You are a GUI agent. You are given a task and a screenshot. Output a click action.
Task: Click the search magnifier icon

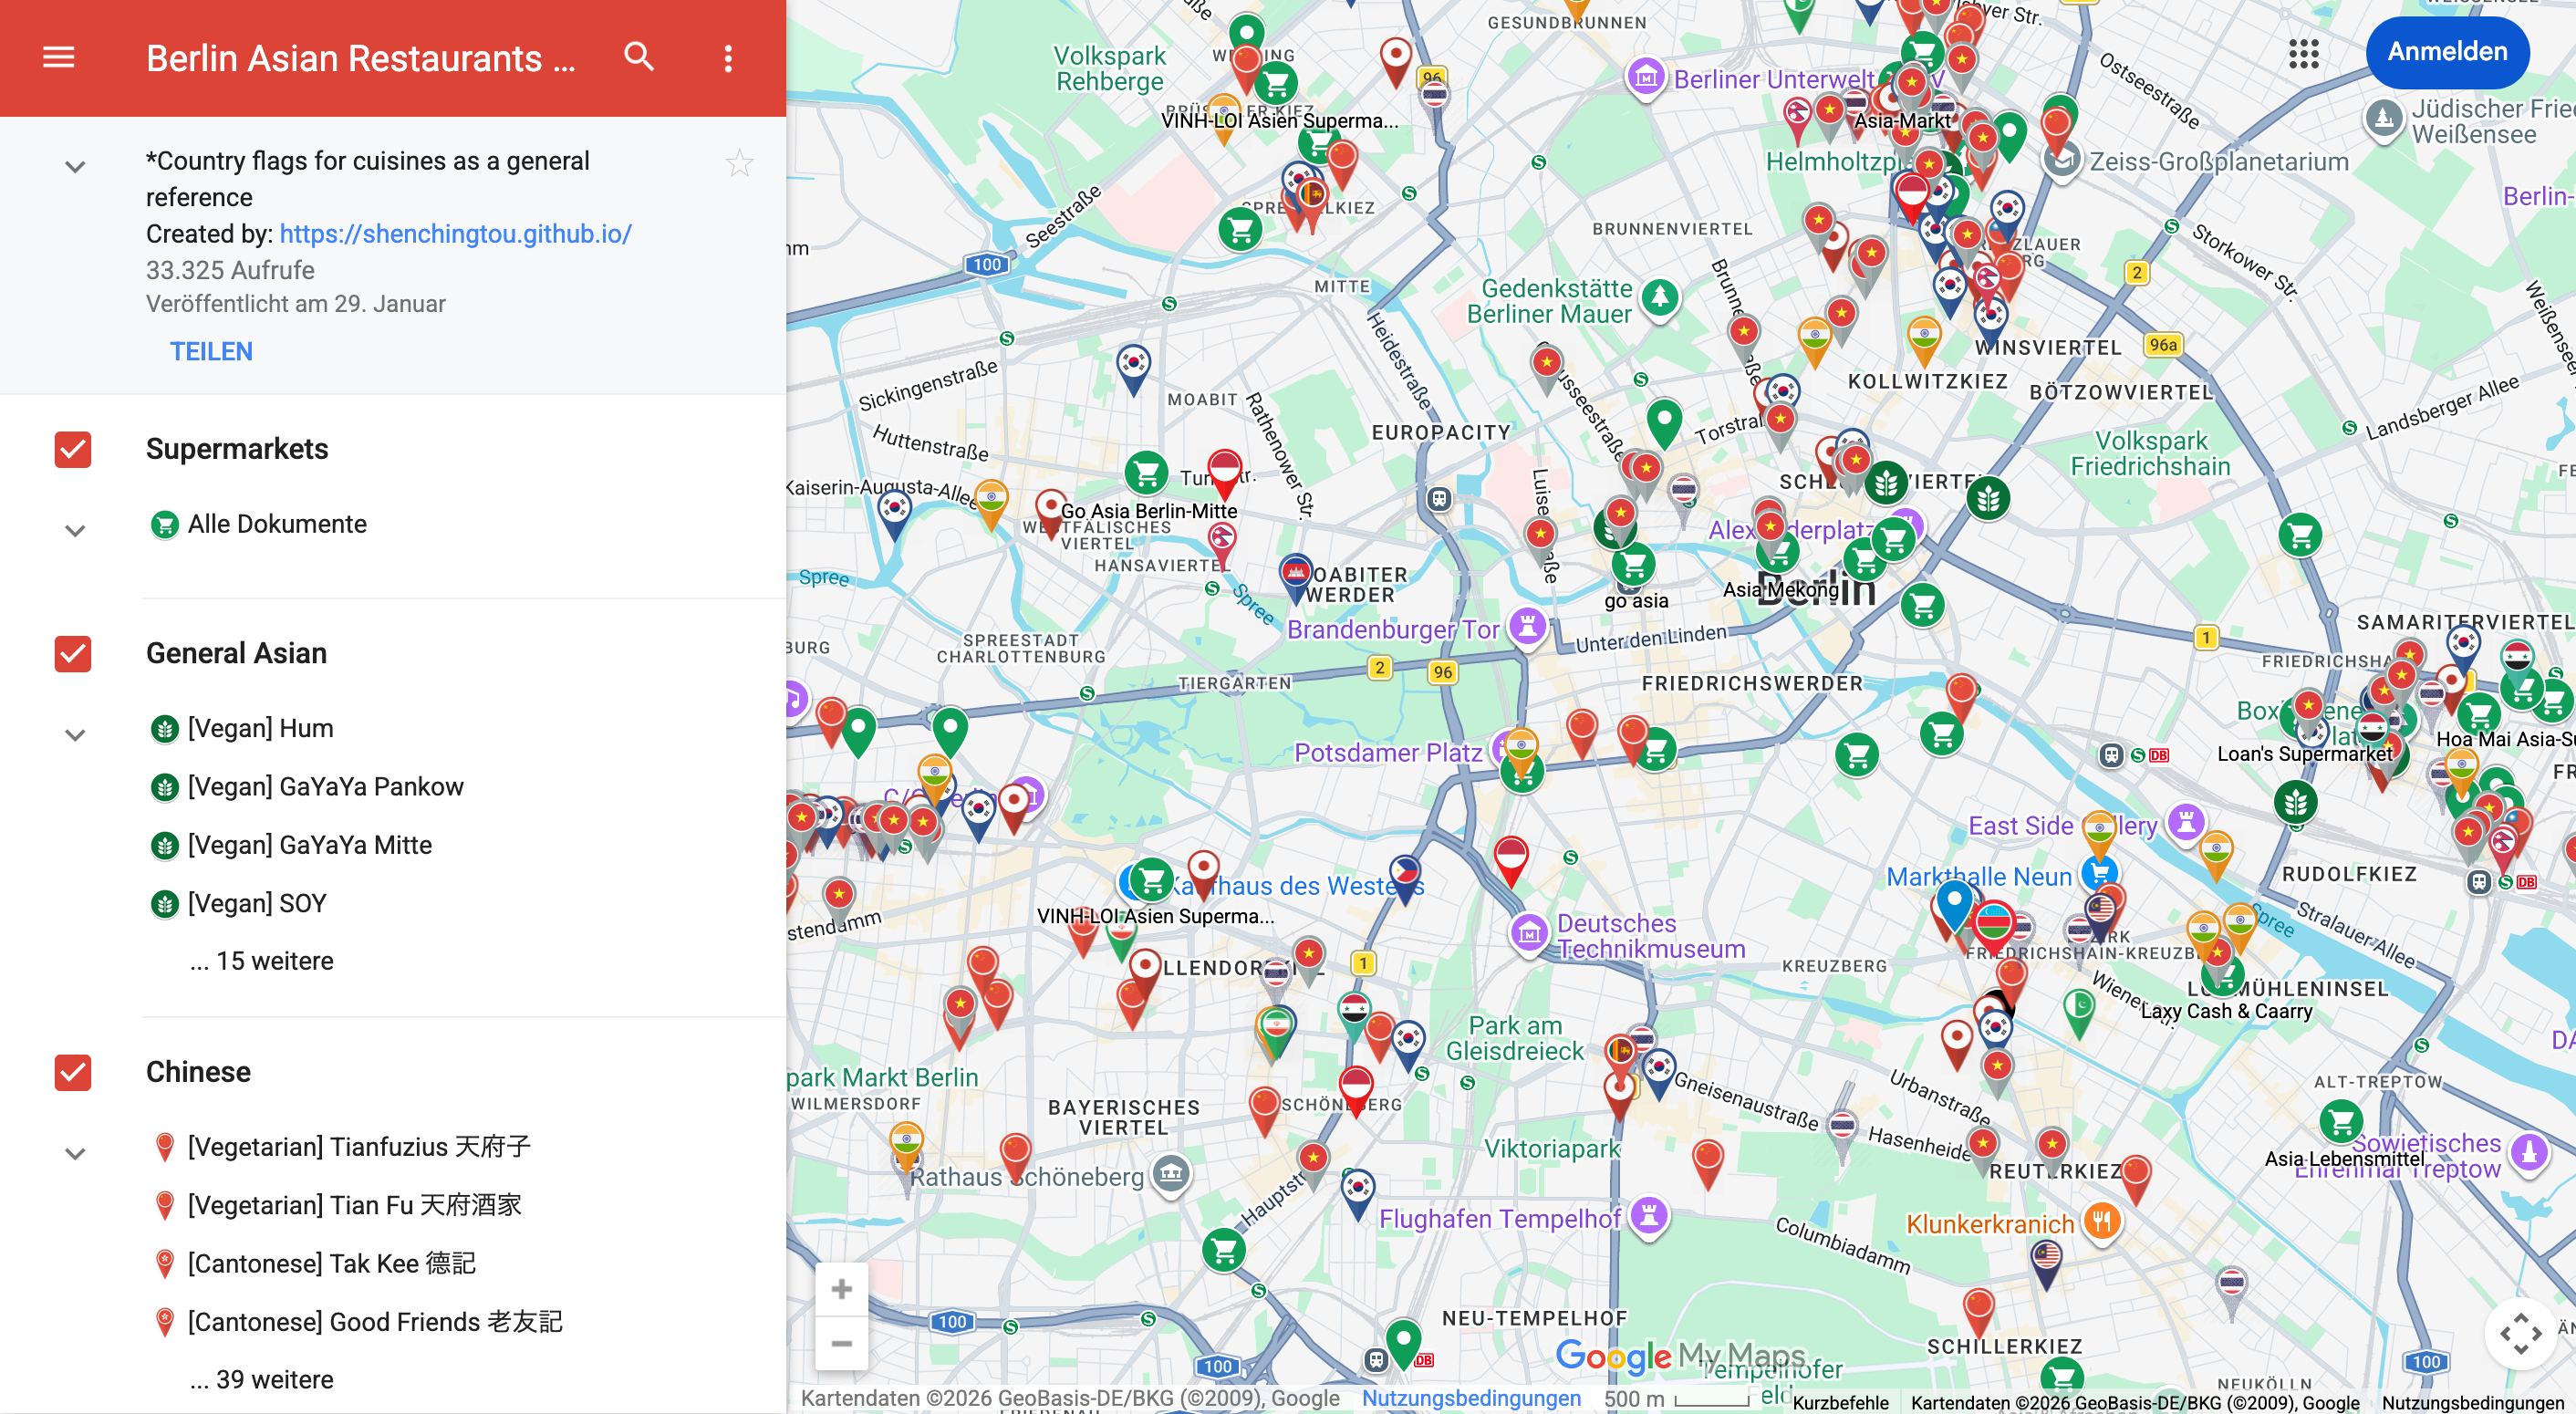(x=639, y=57)
